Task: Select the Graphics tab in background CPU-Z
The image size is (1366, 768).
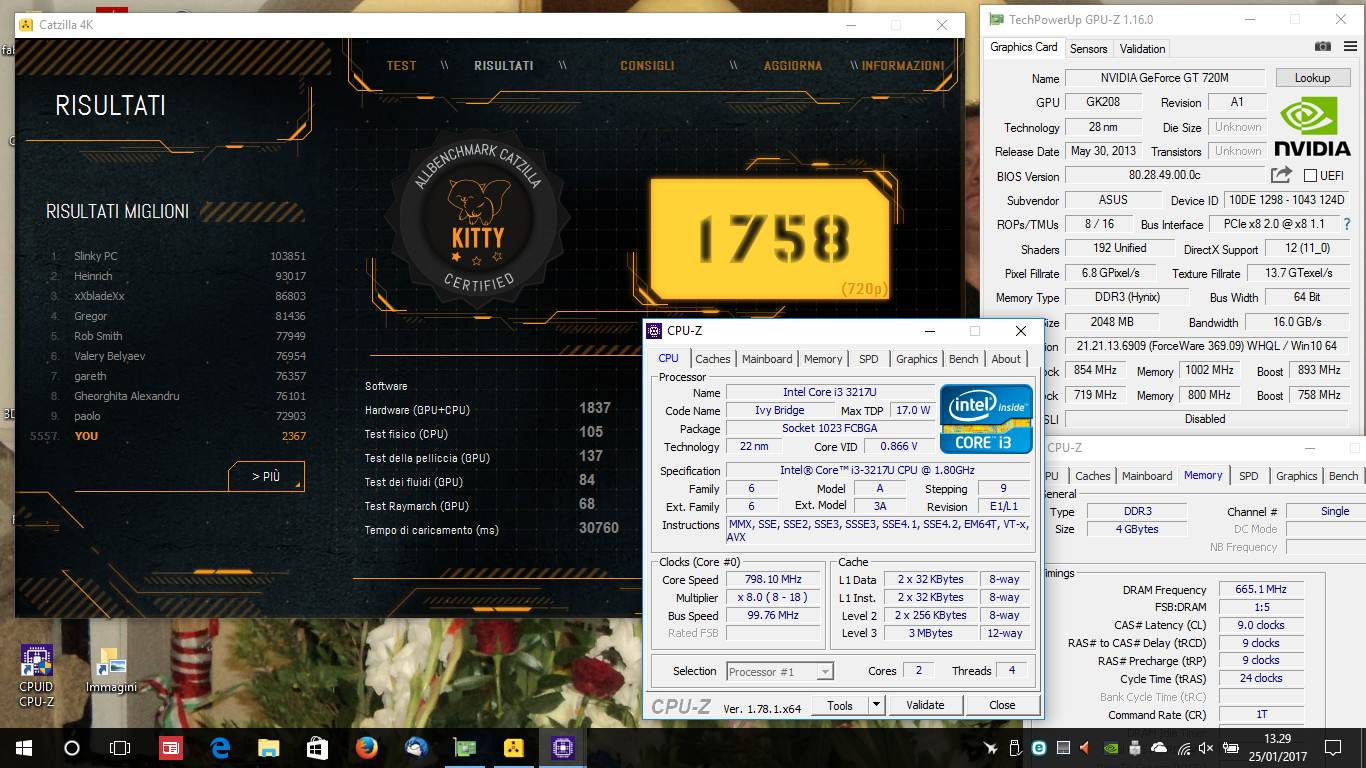Action: click(1297, 476)
